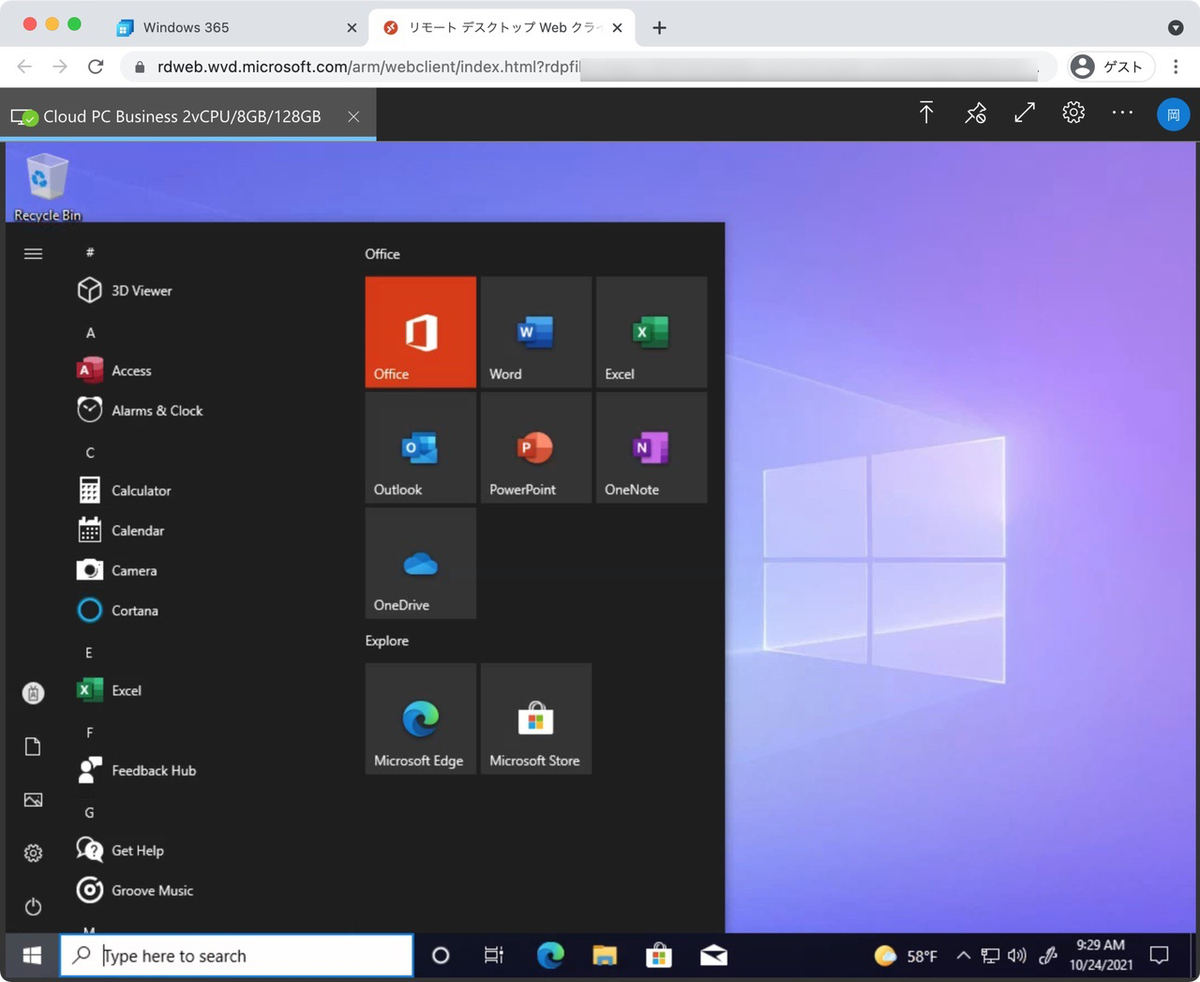Expand the Start menu hamburger
Image resolution: width=1200 pixels, height=982 pixels.
pyautogui.click(x=33, y=254)
